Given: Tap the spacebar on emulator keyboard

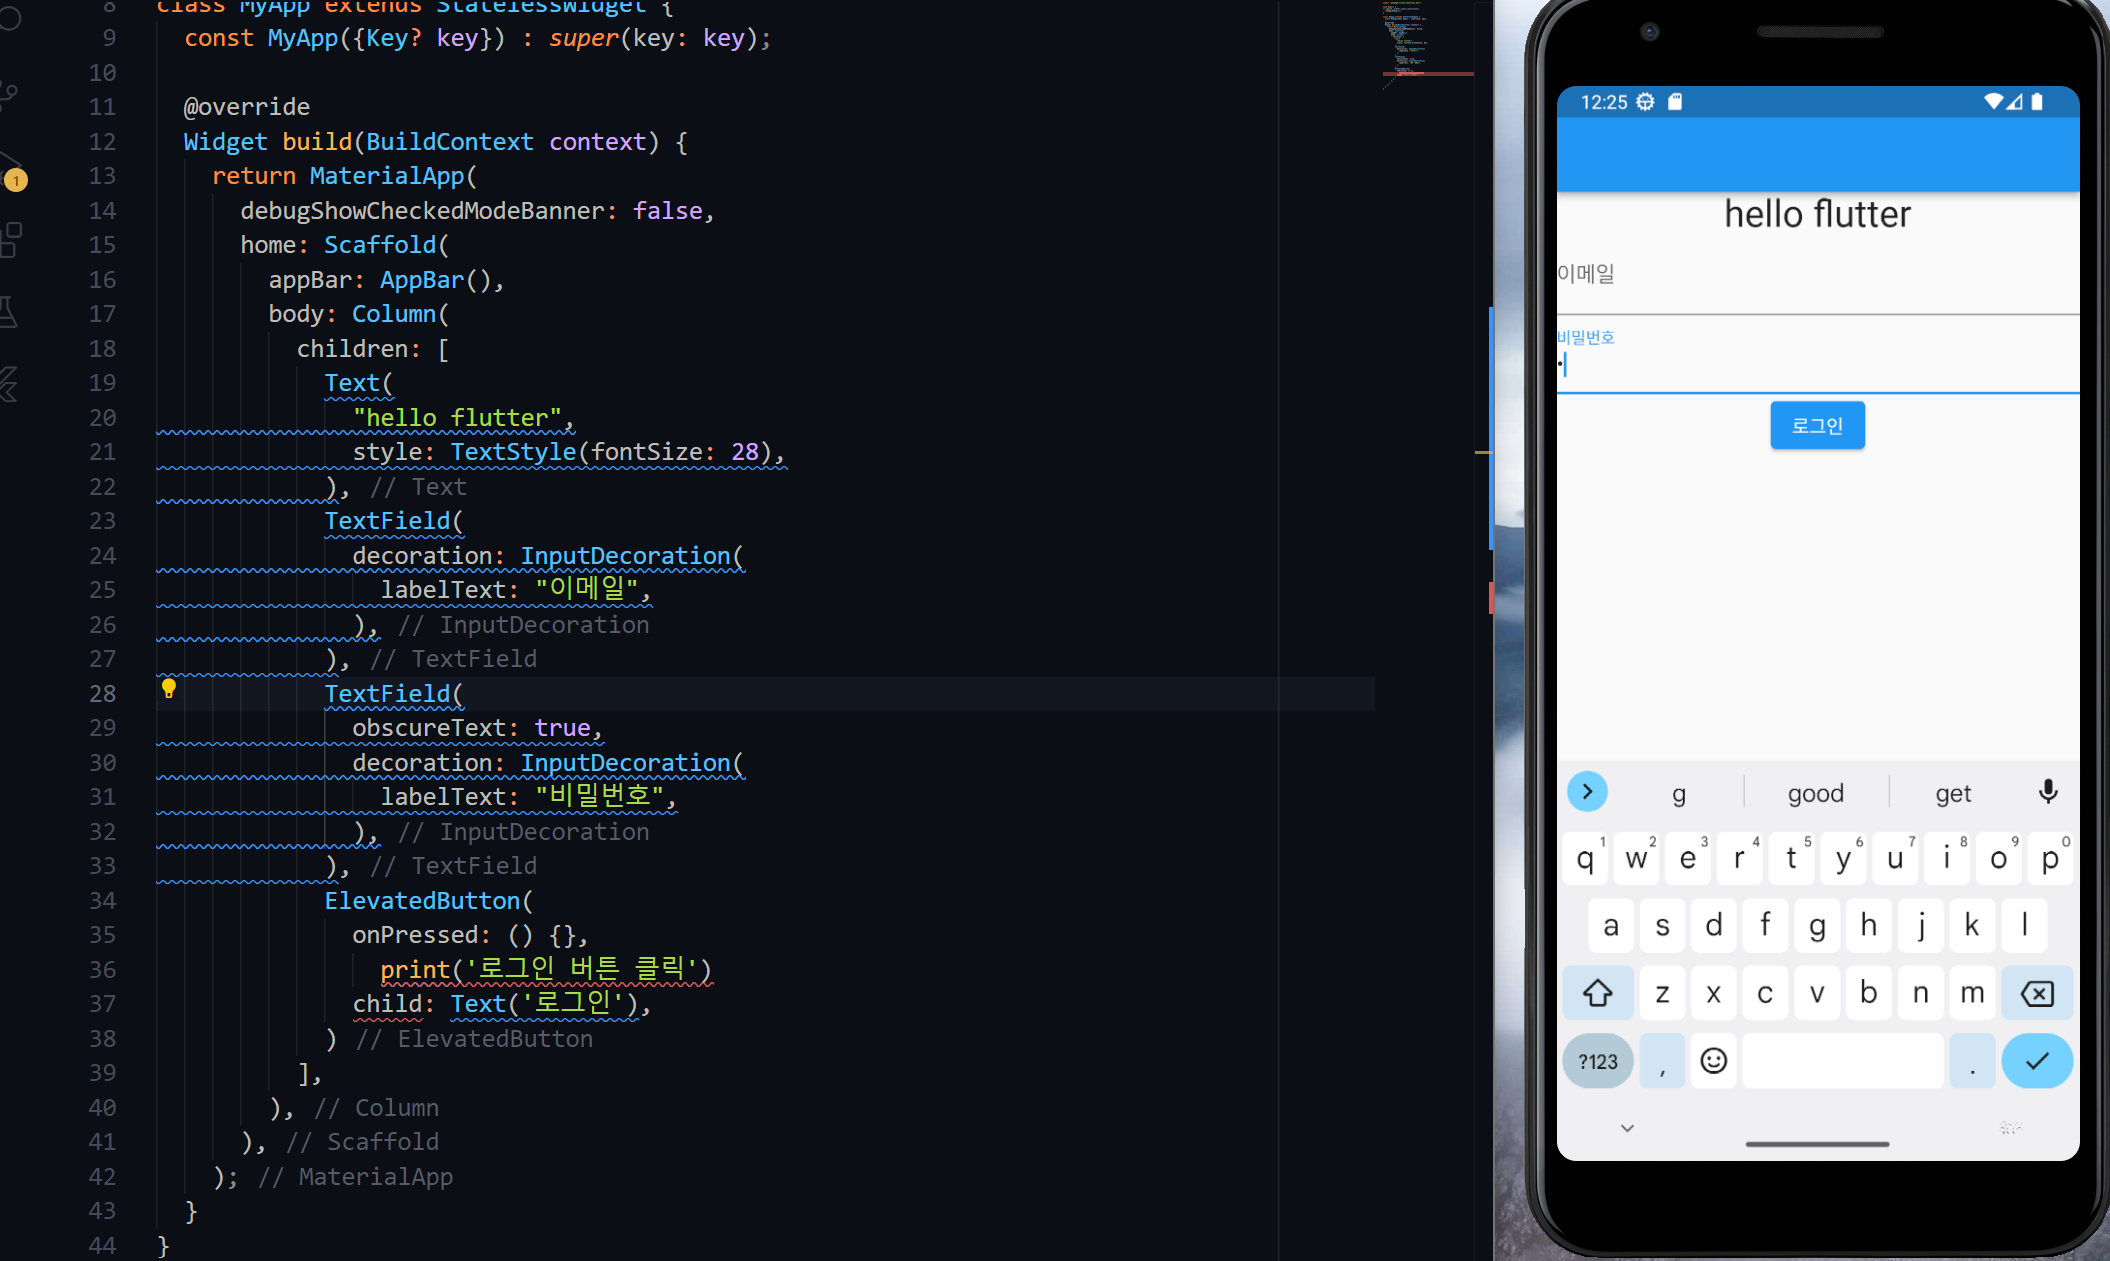Looking at the screenshot, I should point(1842,1061).
